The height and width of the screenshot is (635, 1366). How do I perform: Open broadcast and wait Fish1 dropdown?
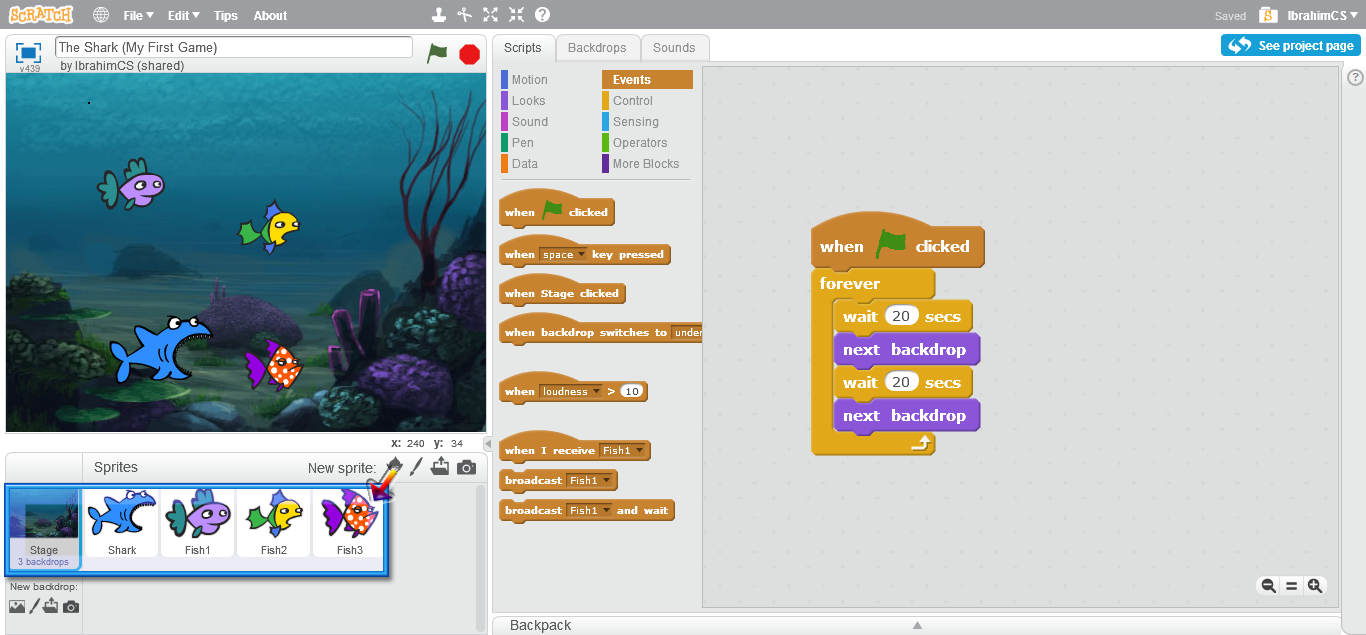589,511
